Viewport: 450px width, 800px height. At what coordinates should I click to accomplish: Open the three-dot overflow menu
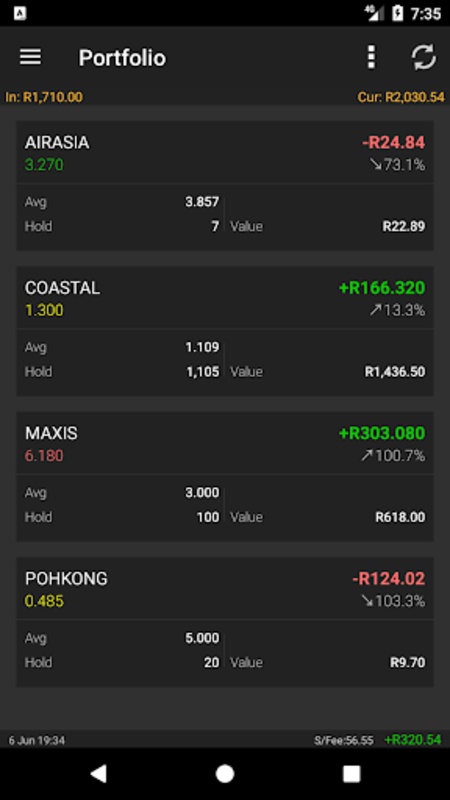click(371, 57)
